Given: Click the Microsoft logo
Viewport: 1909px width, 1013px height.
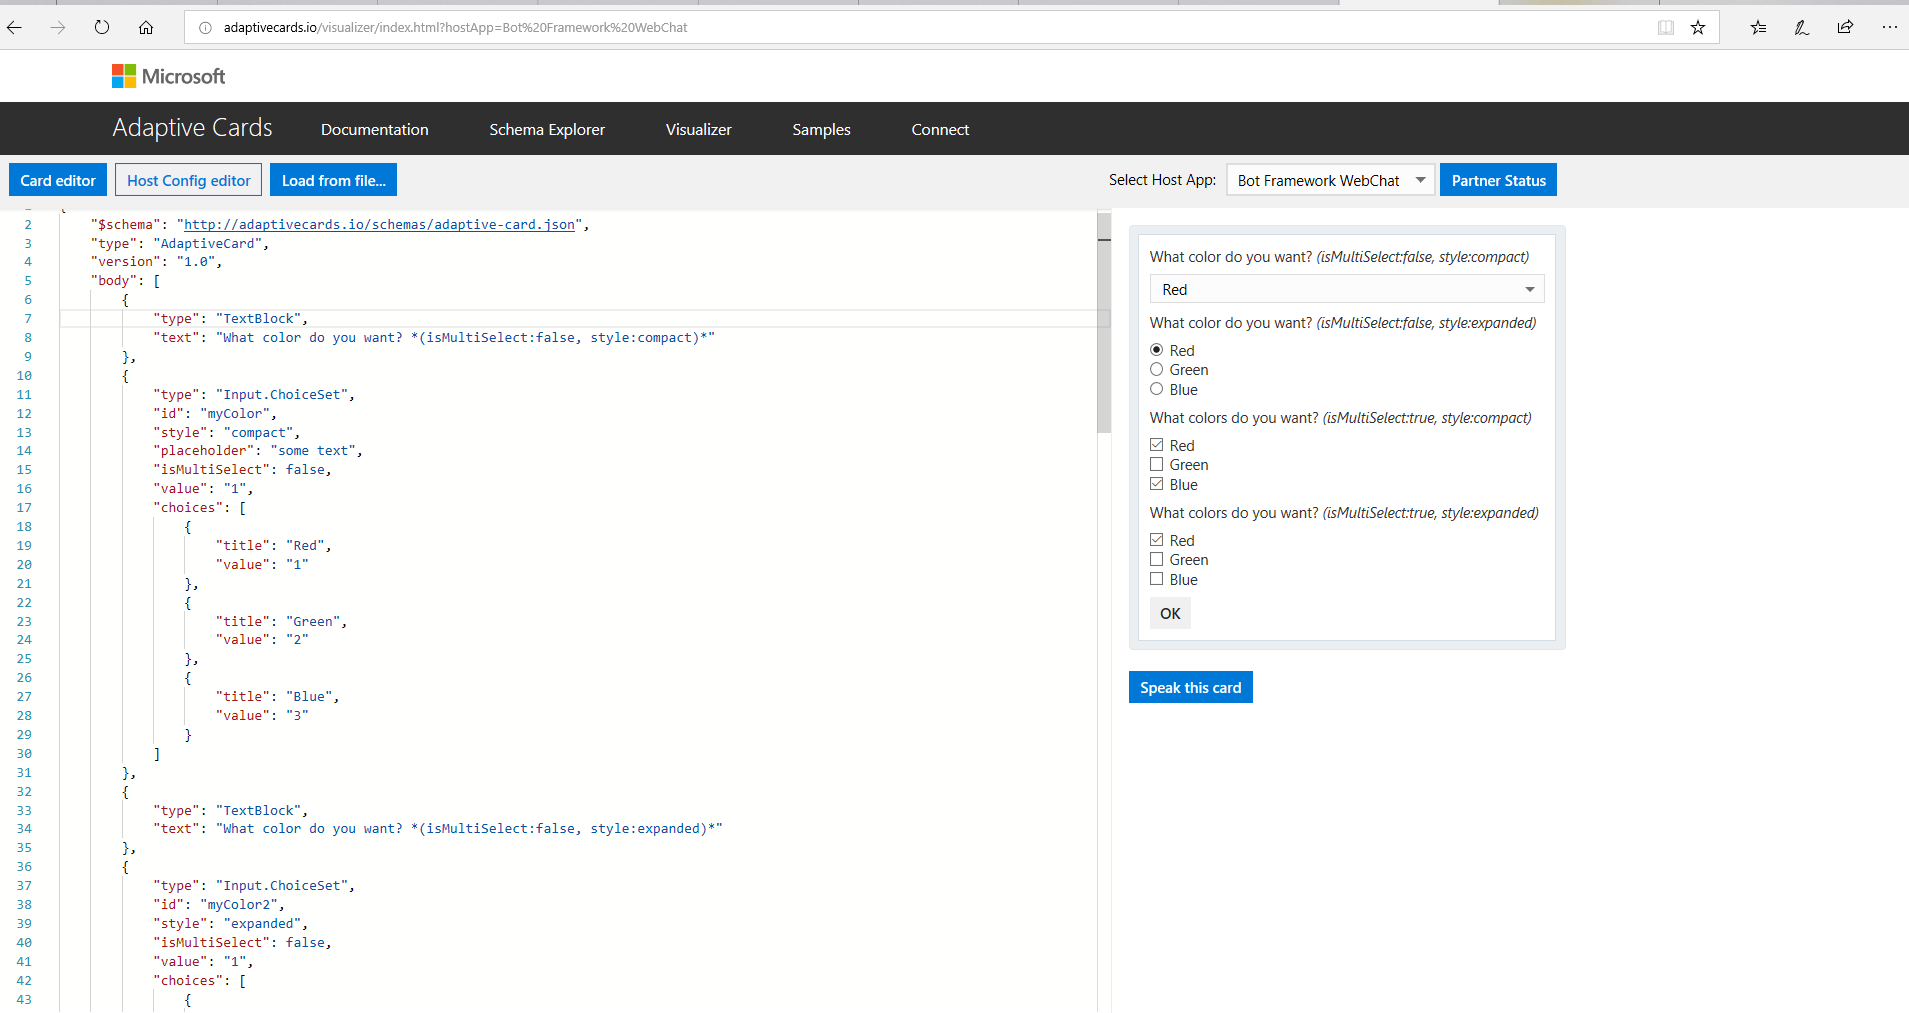Looking at the screenshot, I should tap(167, 75).
